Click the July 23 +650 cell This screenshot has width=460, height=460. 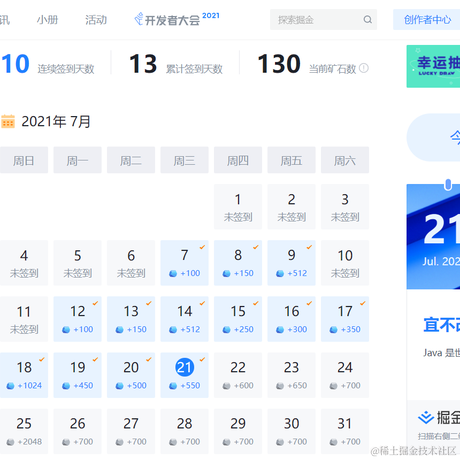click(291, 375)
